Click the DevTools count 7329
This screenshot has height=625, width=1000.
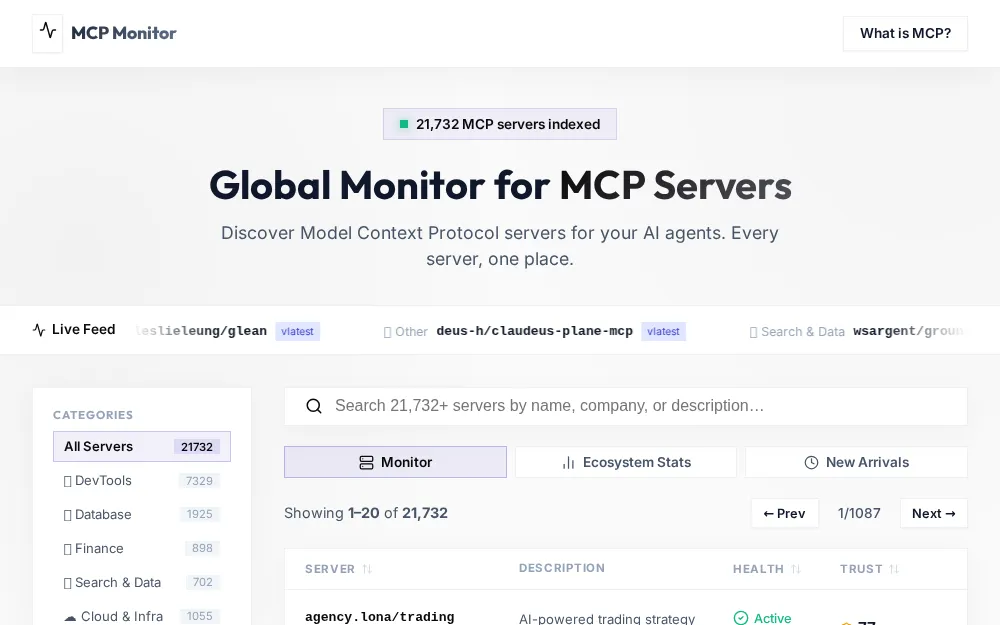199,481
